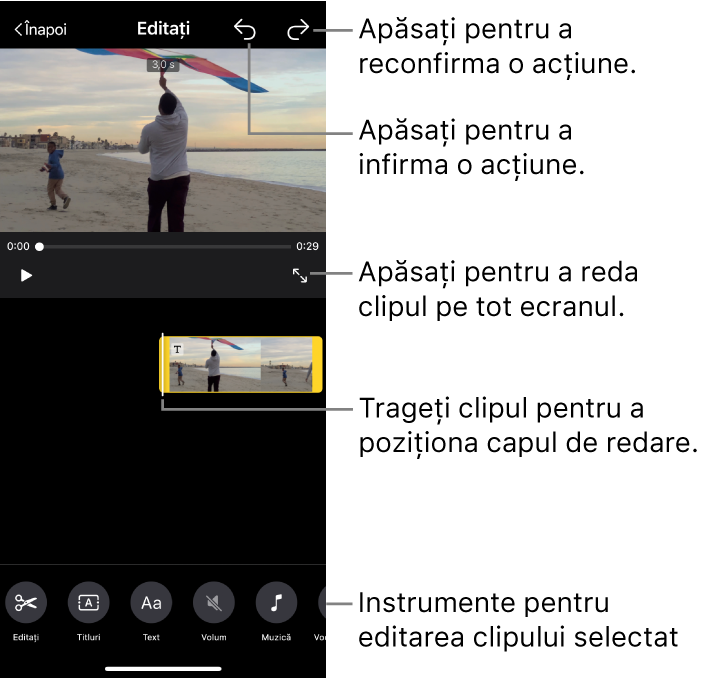
Task: Tap the clip's left yellow trim handle
Action: coord(164,364)
